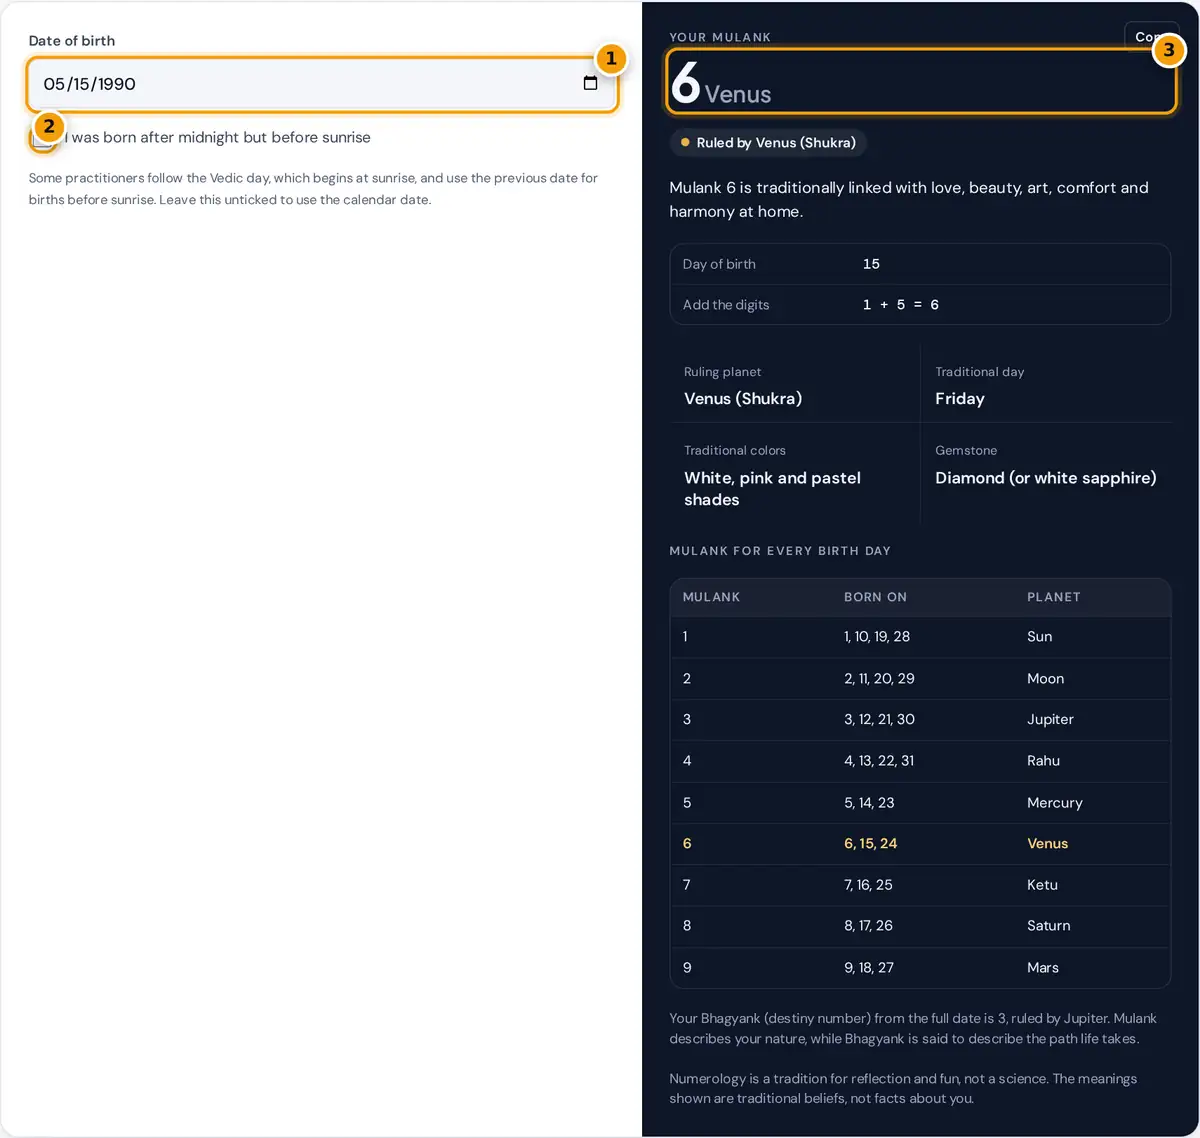Click the gemstone 'Diamond (or white sapphire)'

coord(1045,478)
